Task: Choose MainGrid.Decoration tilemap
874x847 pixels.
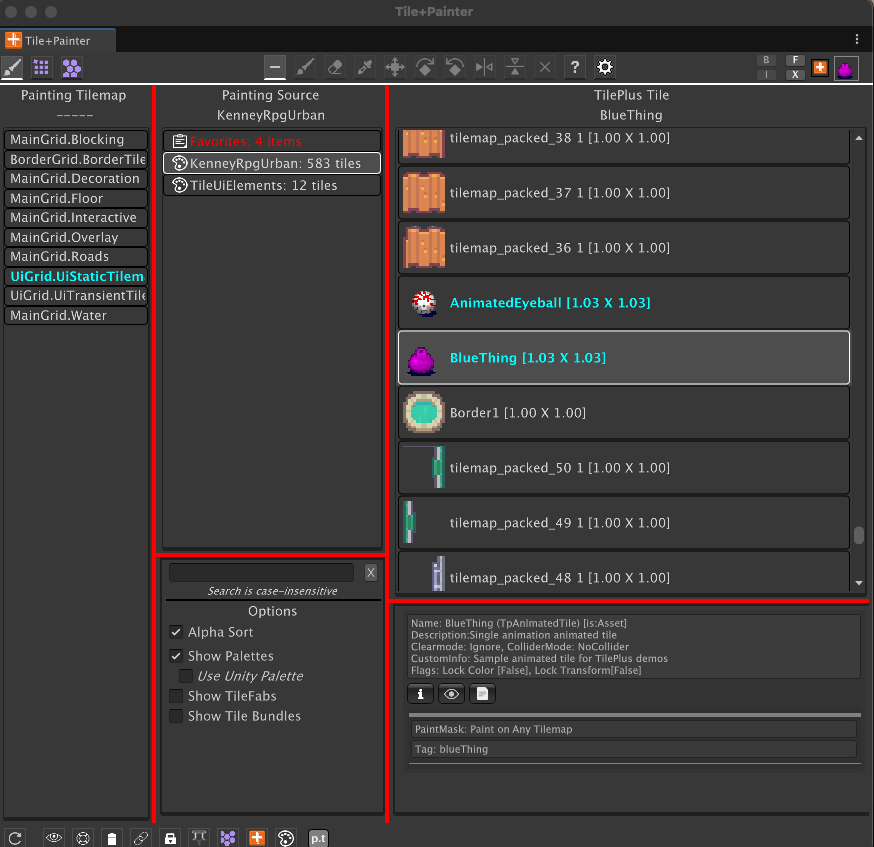Action: point(76,178)
